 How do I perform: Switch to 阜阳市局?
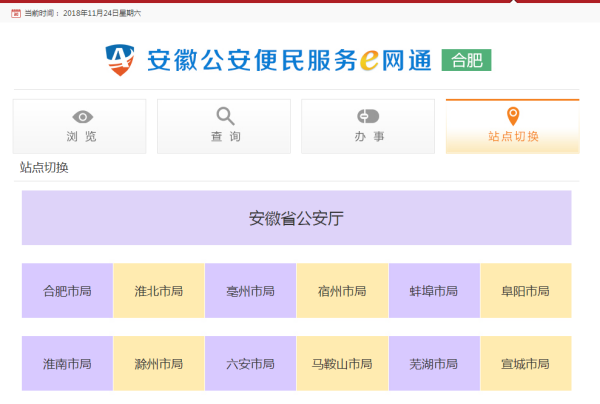(x=526, y=291)
